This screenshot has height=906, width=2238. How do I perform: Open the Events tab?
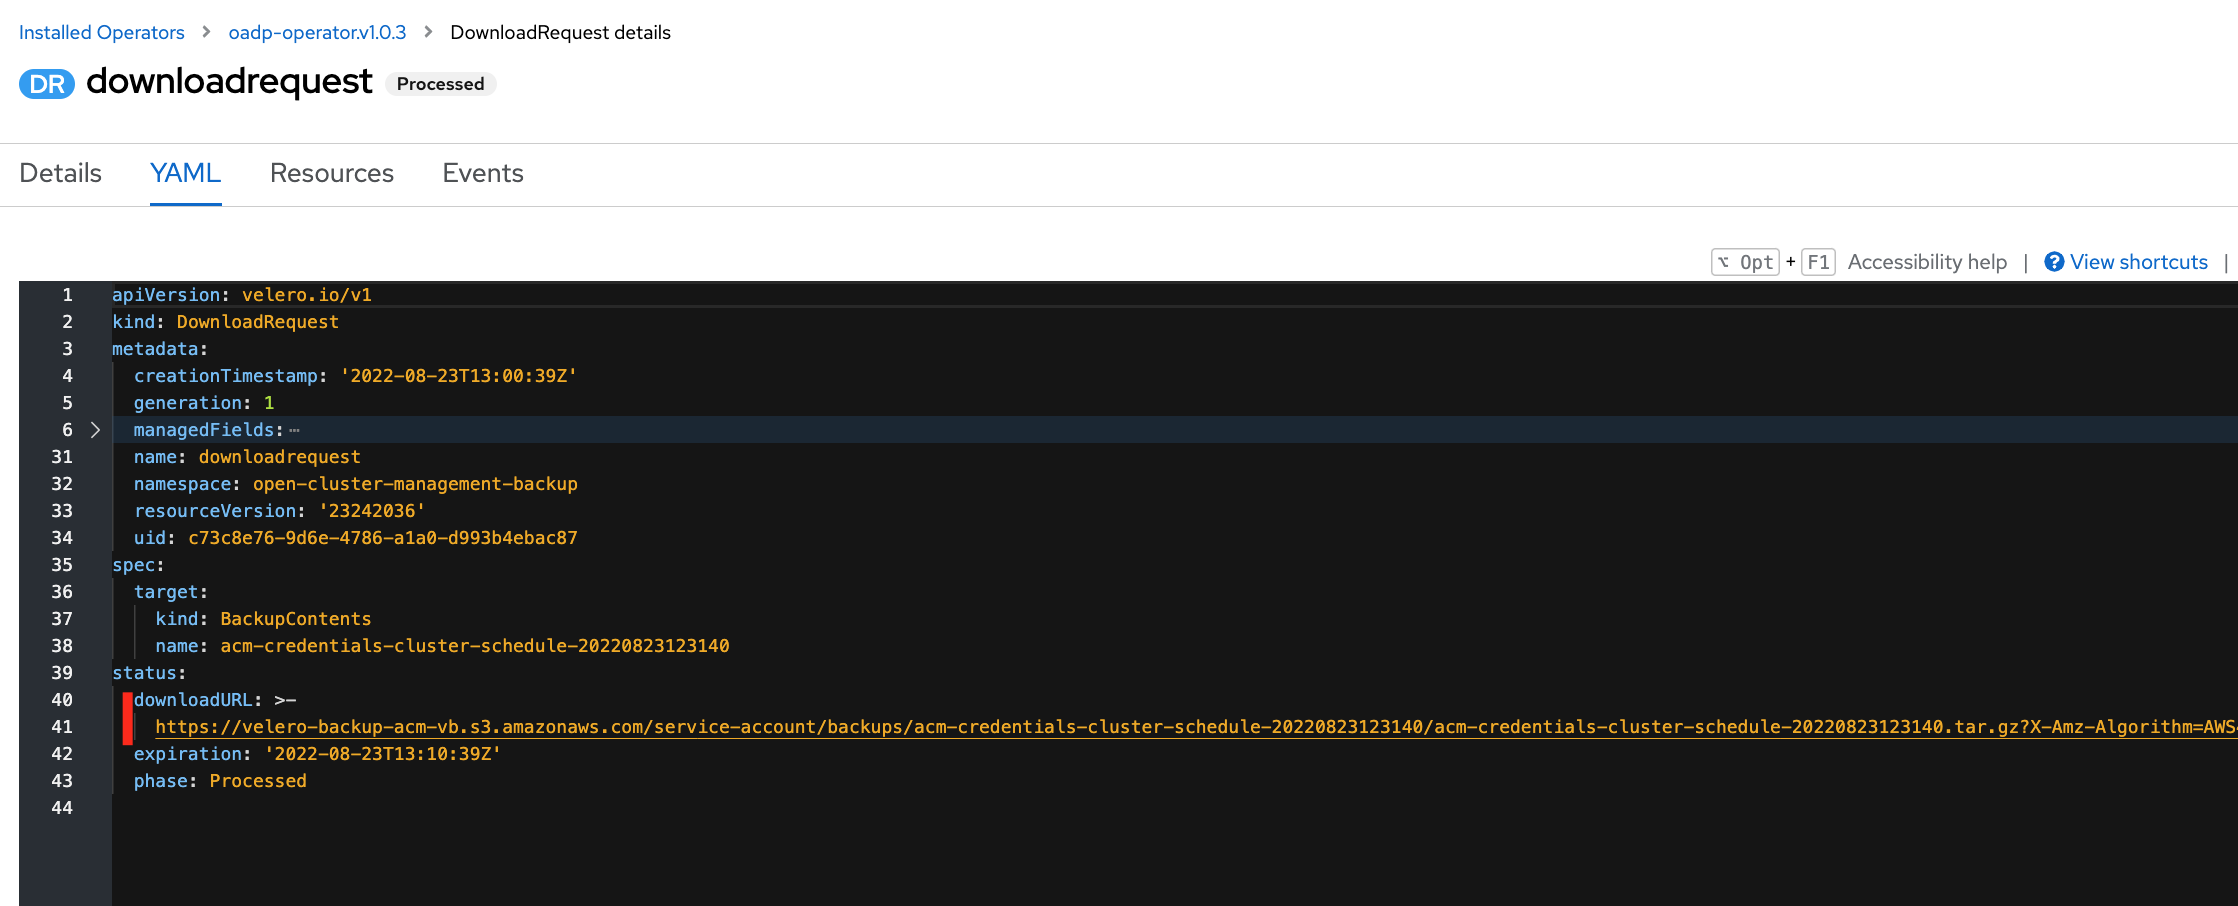pyautogui.click(x=482, y=173)
